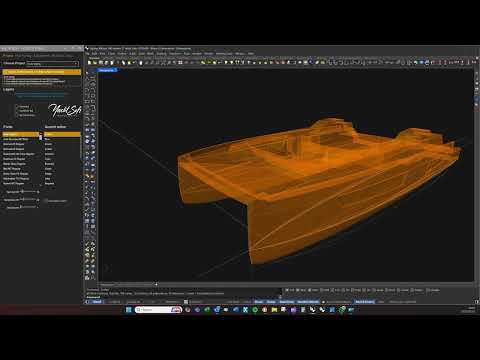Image resolution: width=480 pixels, height=360 pixels.
Task: Click the Windows taskbar search box
Action: (158, 310)
